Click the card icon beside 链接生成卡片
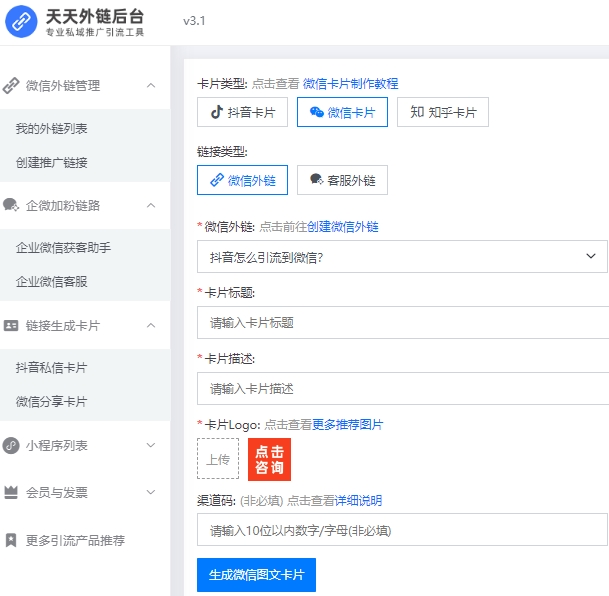The height and width of the screenshot is (596, 609). point(11,325)
